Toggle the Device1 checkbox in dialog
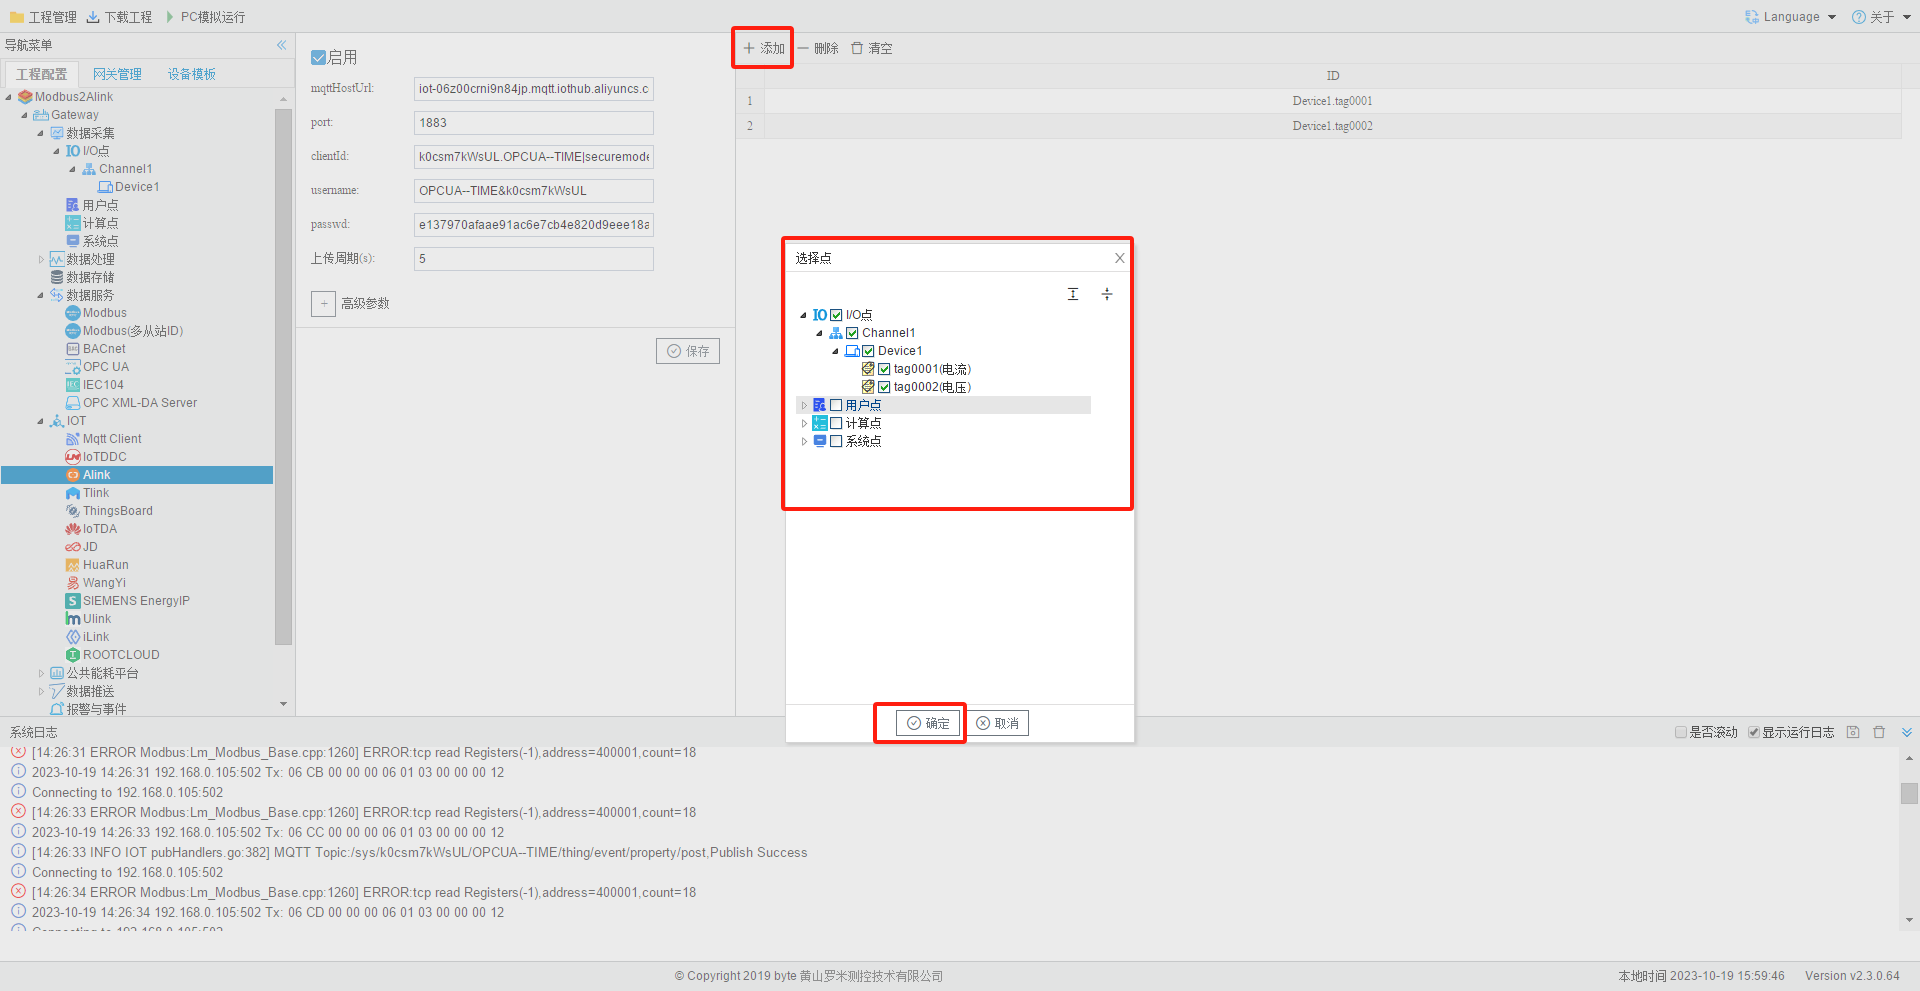Image resolution: width=1920 pixels, height=991 pixels. coord(869,351)
